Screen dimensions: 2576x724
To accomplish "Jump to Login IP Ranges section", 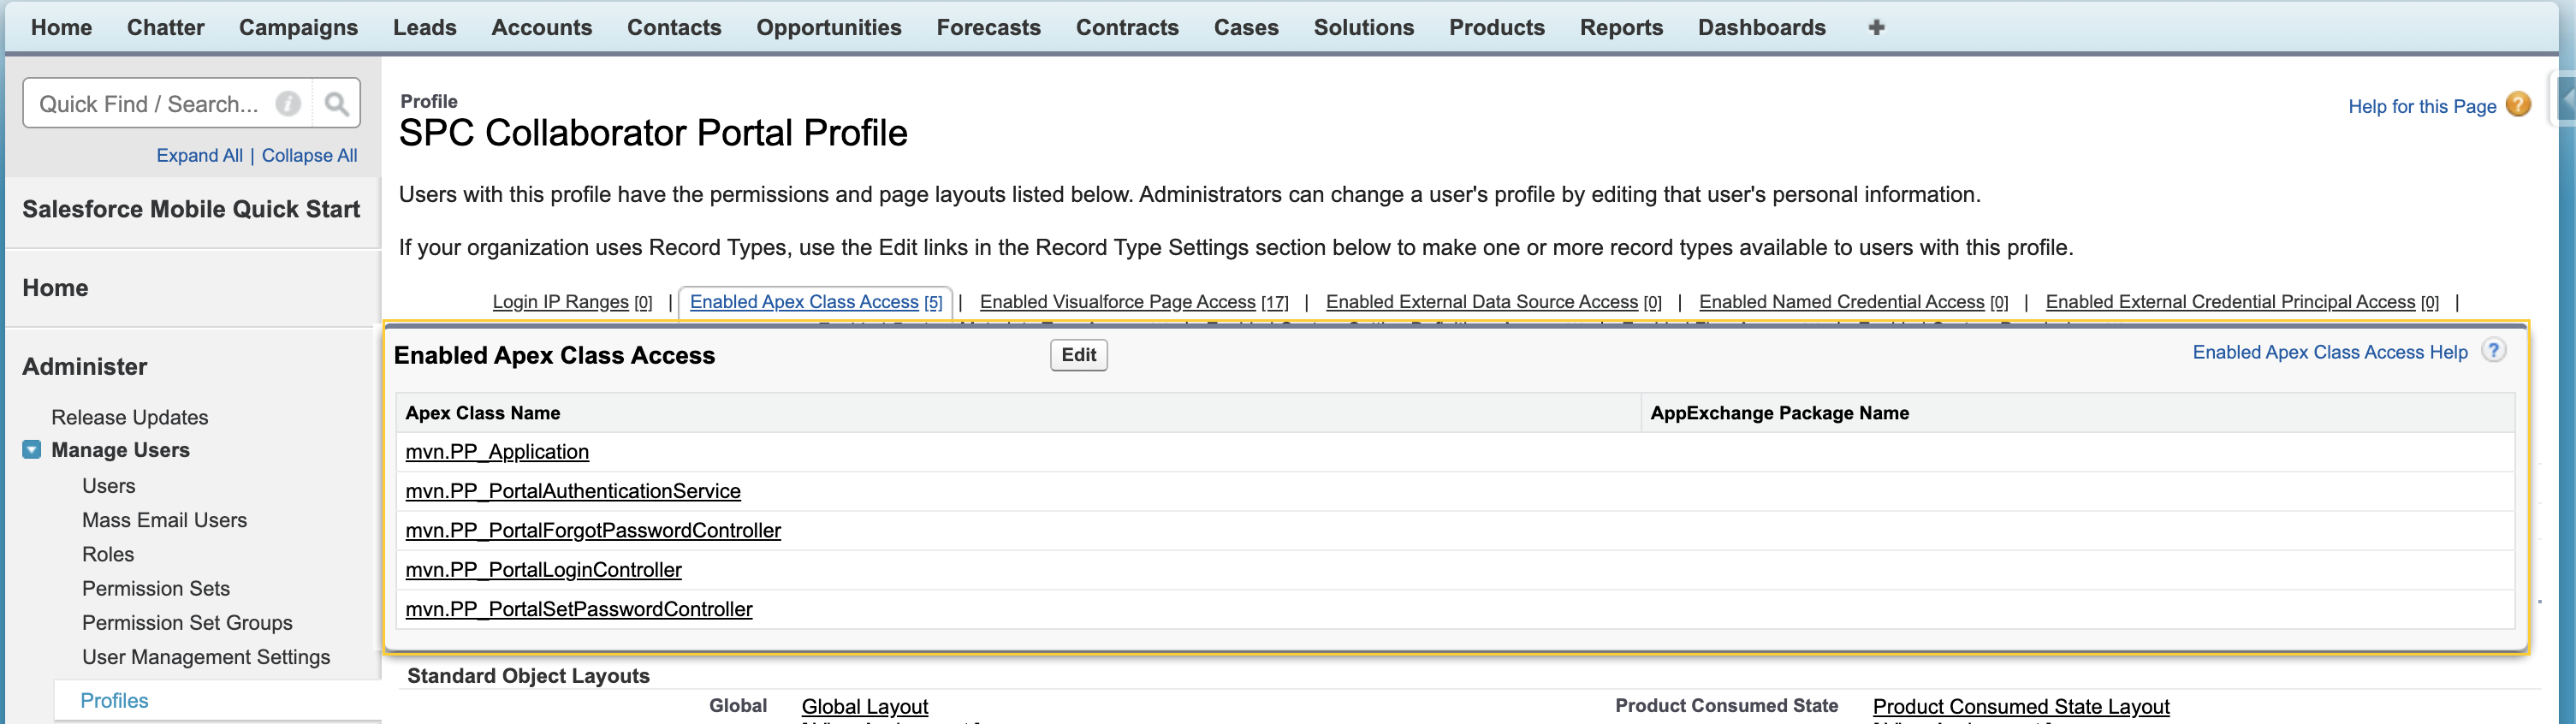I will pos(572,302).
